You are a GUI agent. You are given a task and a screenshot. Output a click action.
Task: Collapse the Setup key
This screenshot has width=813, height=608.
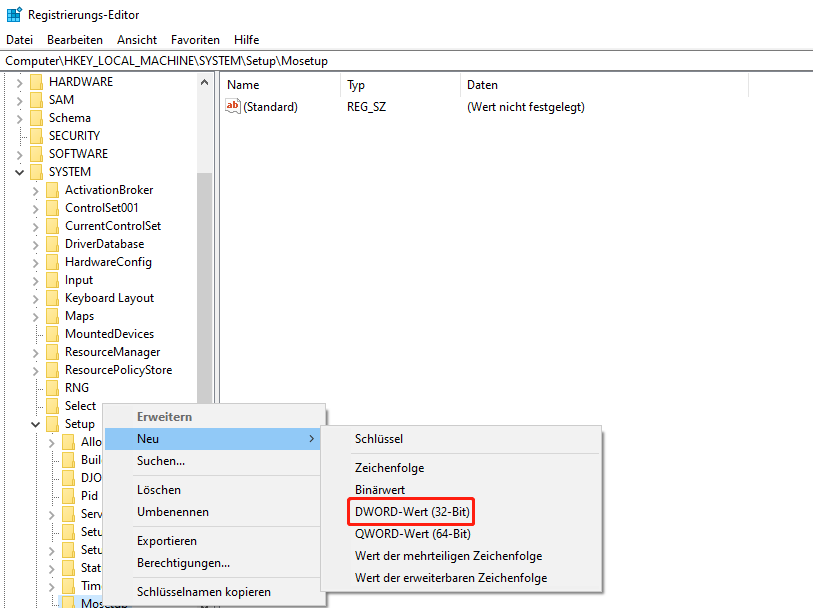pyautogui.click(x=36, y=425)
